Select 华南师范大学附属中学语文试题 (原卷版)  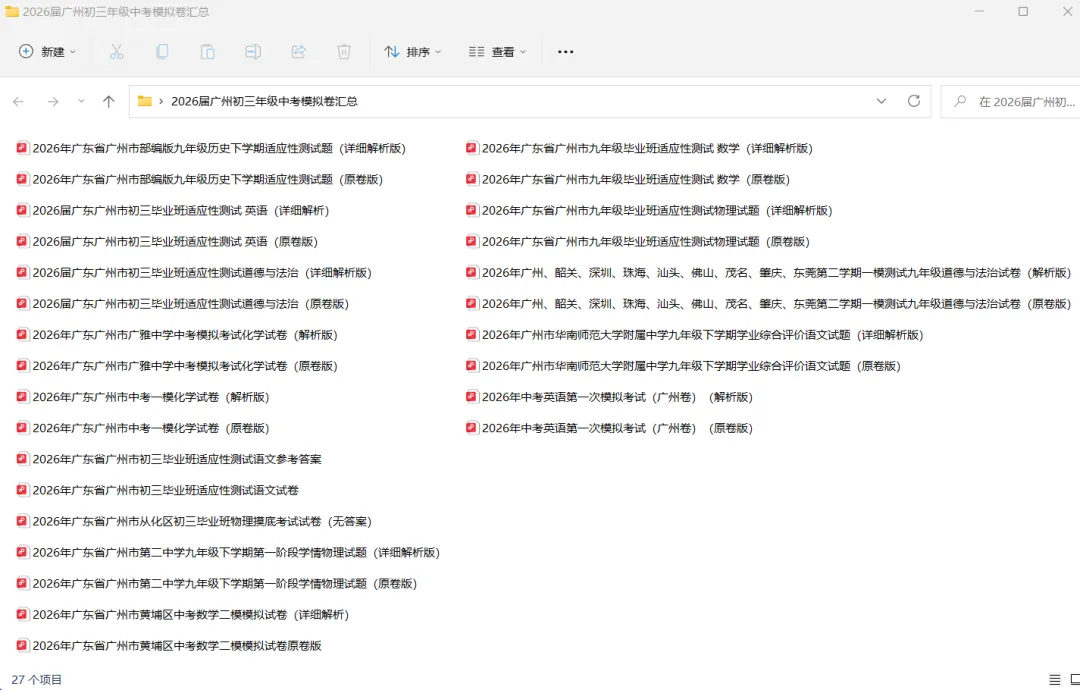tap(684, 366)
